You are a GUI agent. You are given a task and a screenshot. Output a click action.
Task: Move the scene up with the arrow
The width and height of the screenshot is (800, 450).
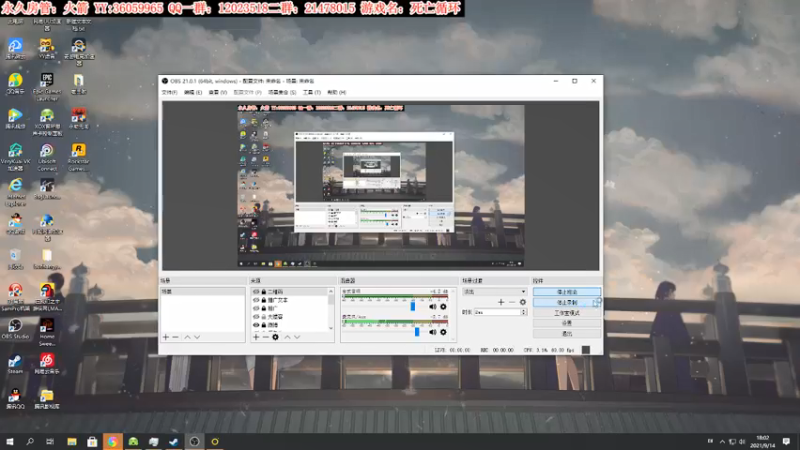click(x=187, y=337)
